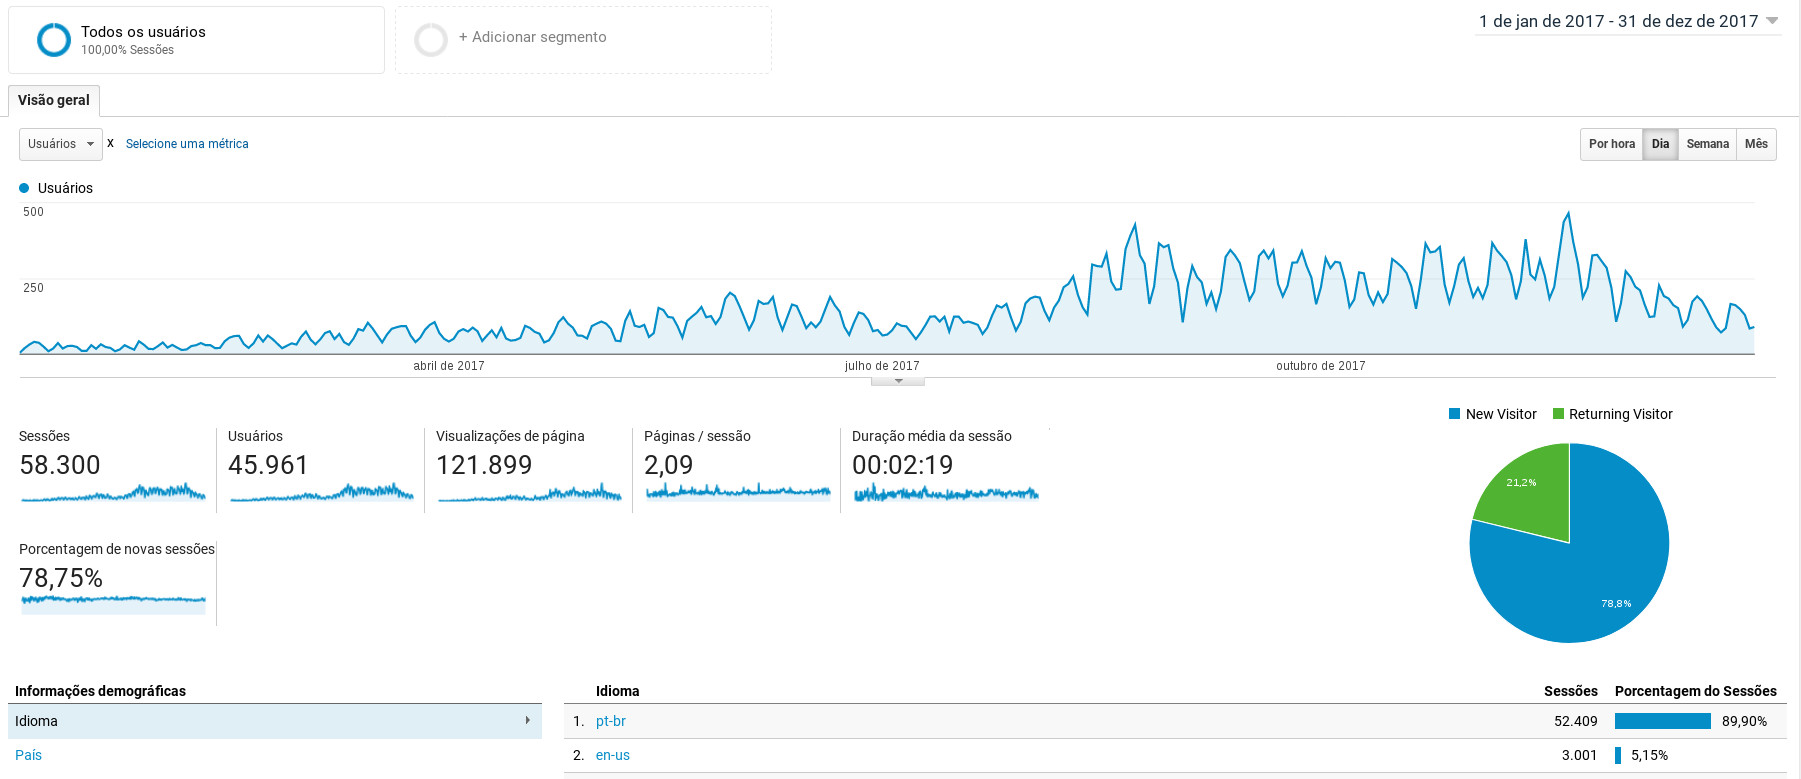
Task: Select the Semana time granularity
Action: click(1707, 144)
